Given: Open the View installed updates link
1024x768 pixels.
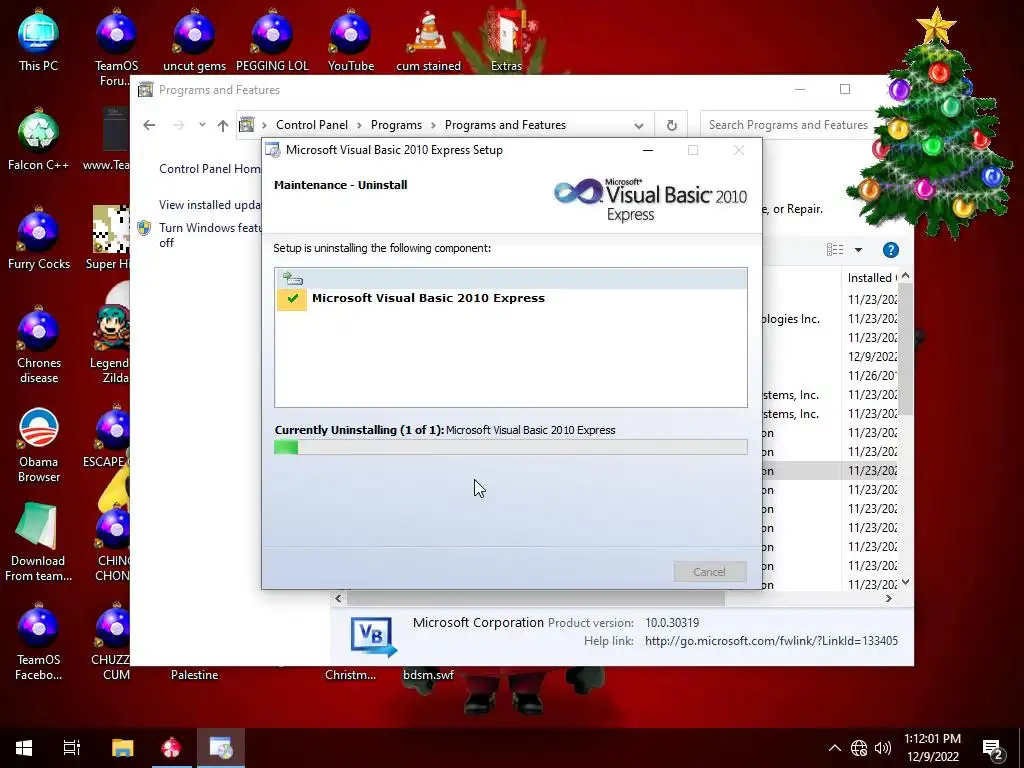Looking at the screenshot, I should click(210, 204).
